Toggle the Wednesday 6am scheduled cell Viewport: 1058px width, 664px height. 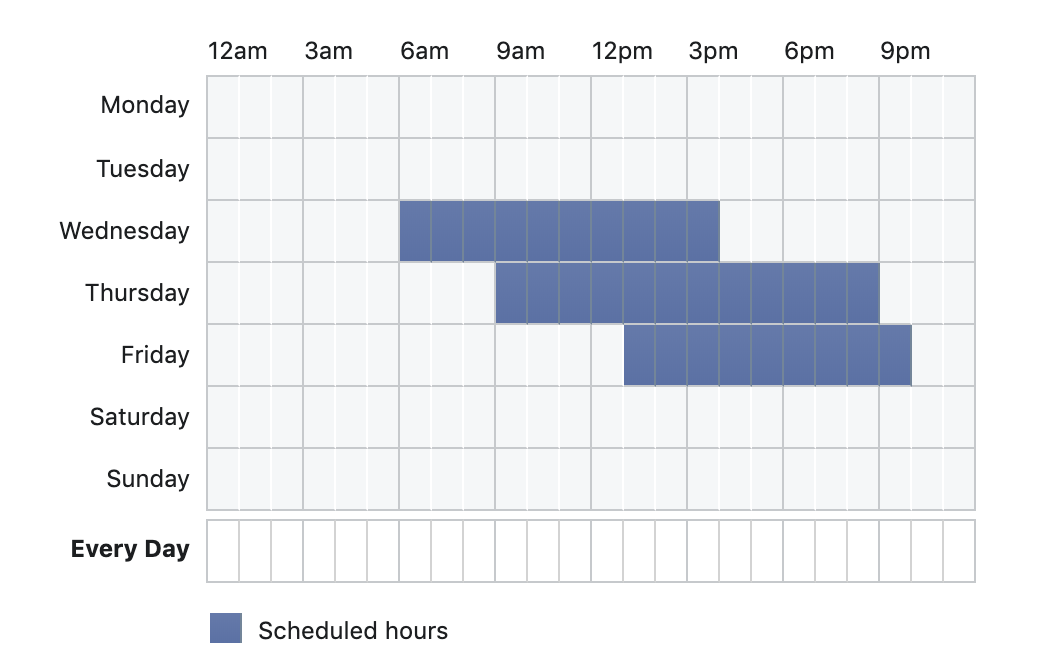click(415, 231)
